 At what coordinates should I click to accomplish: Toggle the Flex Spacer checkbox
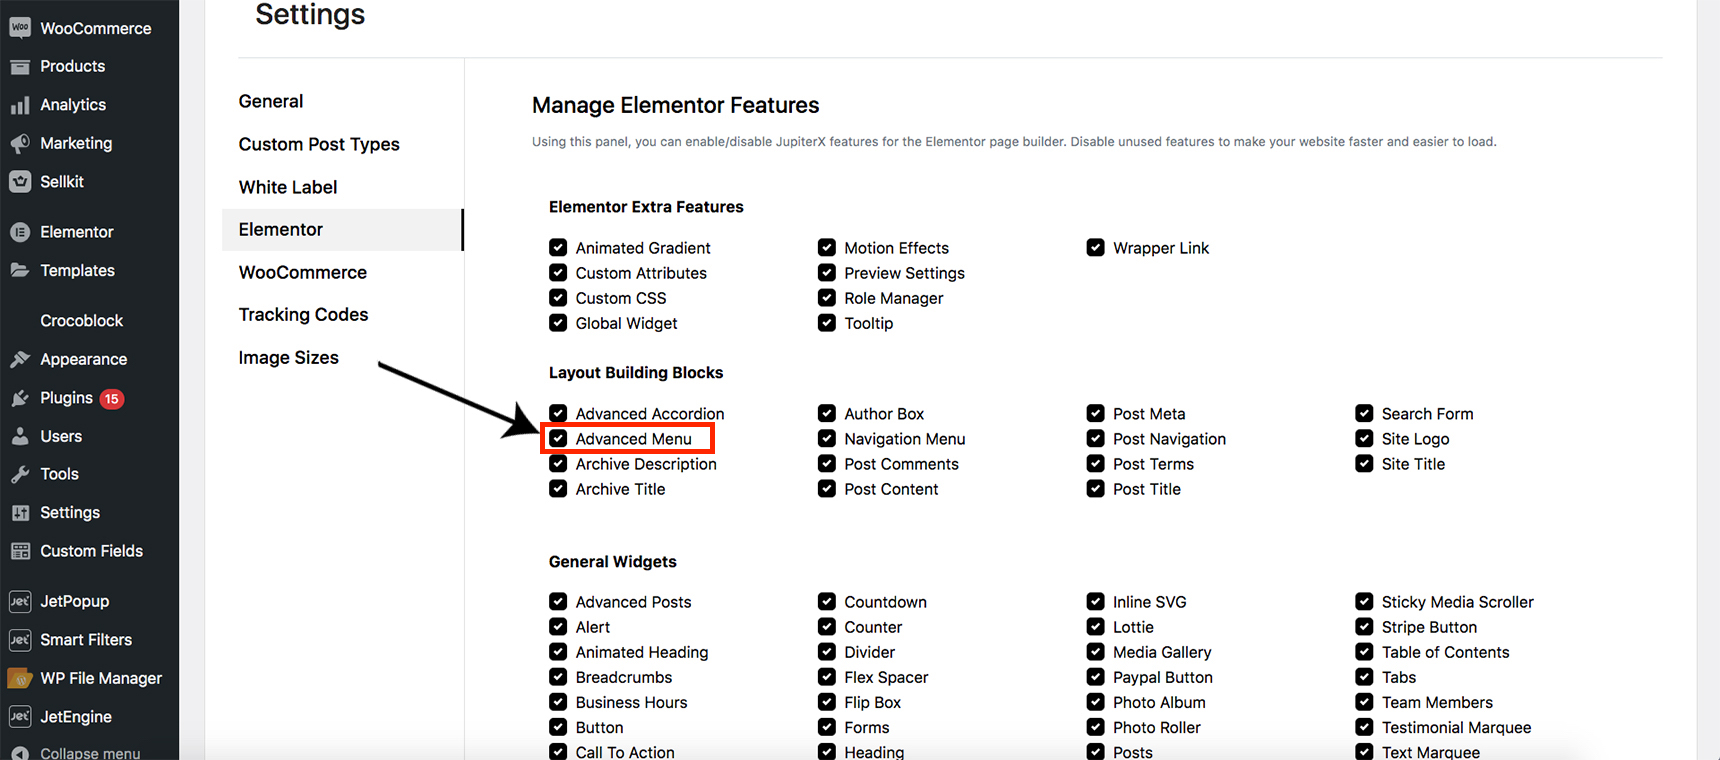click(x=827, y=676)
